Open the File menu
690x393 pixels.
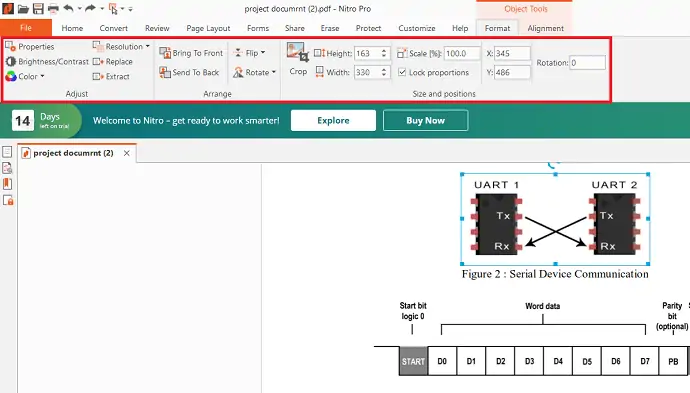(26, 28)
